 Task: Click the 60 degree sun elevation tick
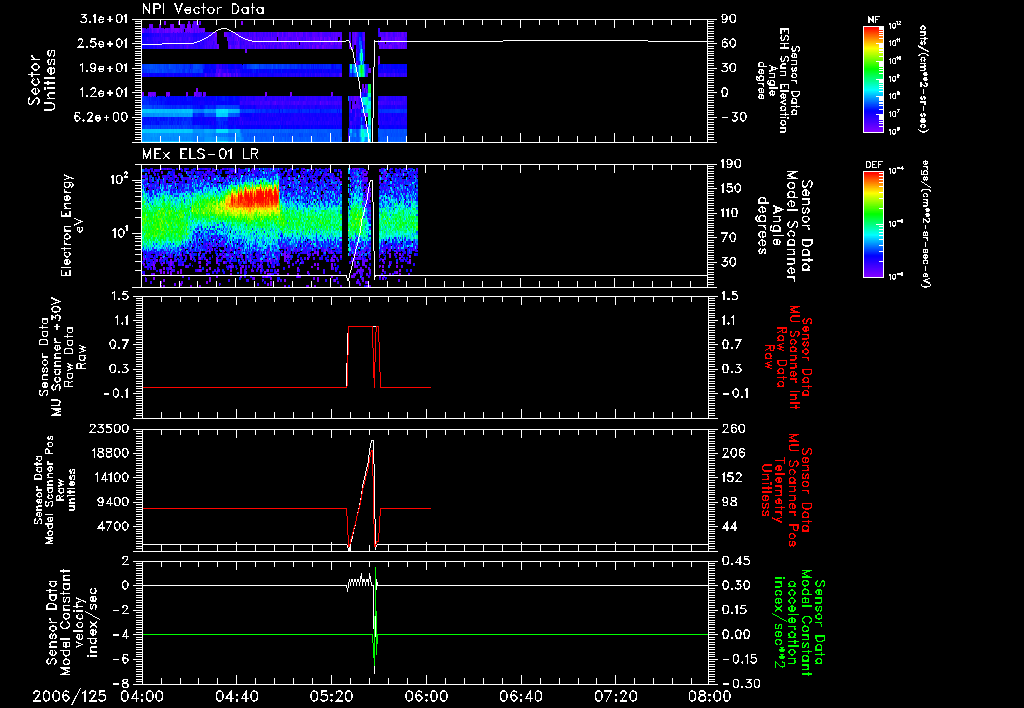(x=729, y=43)
